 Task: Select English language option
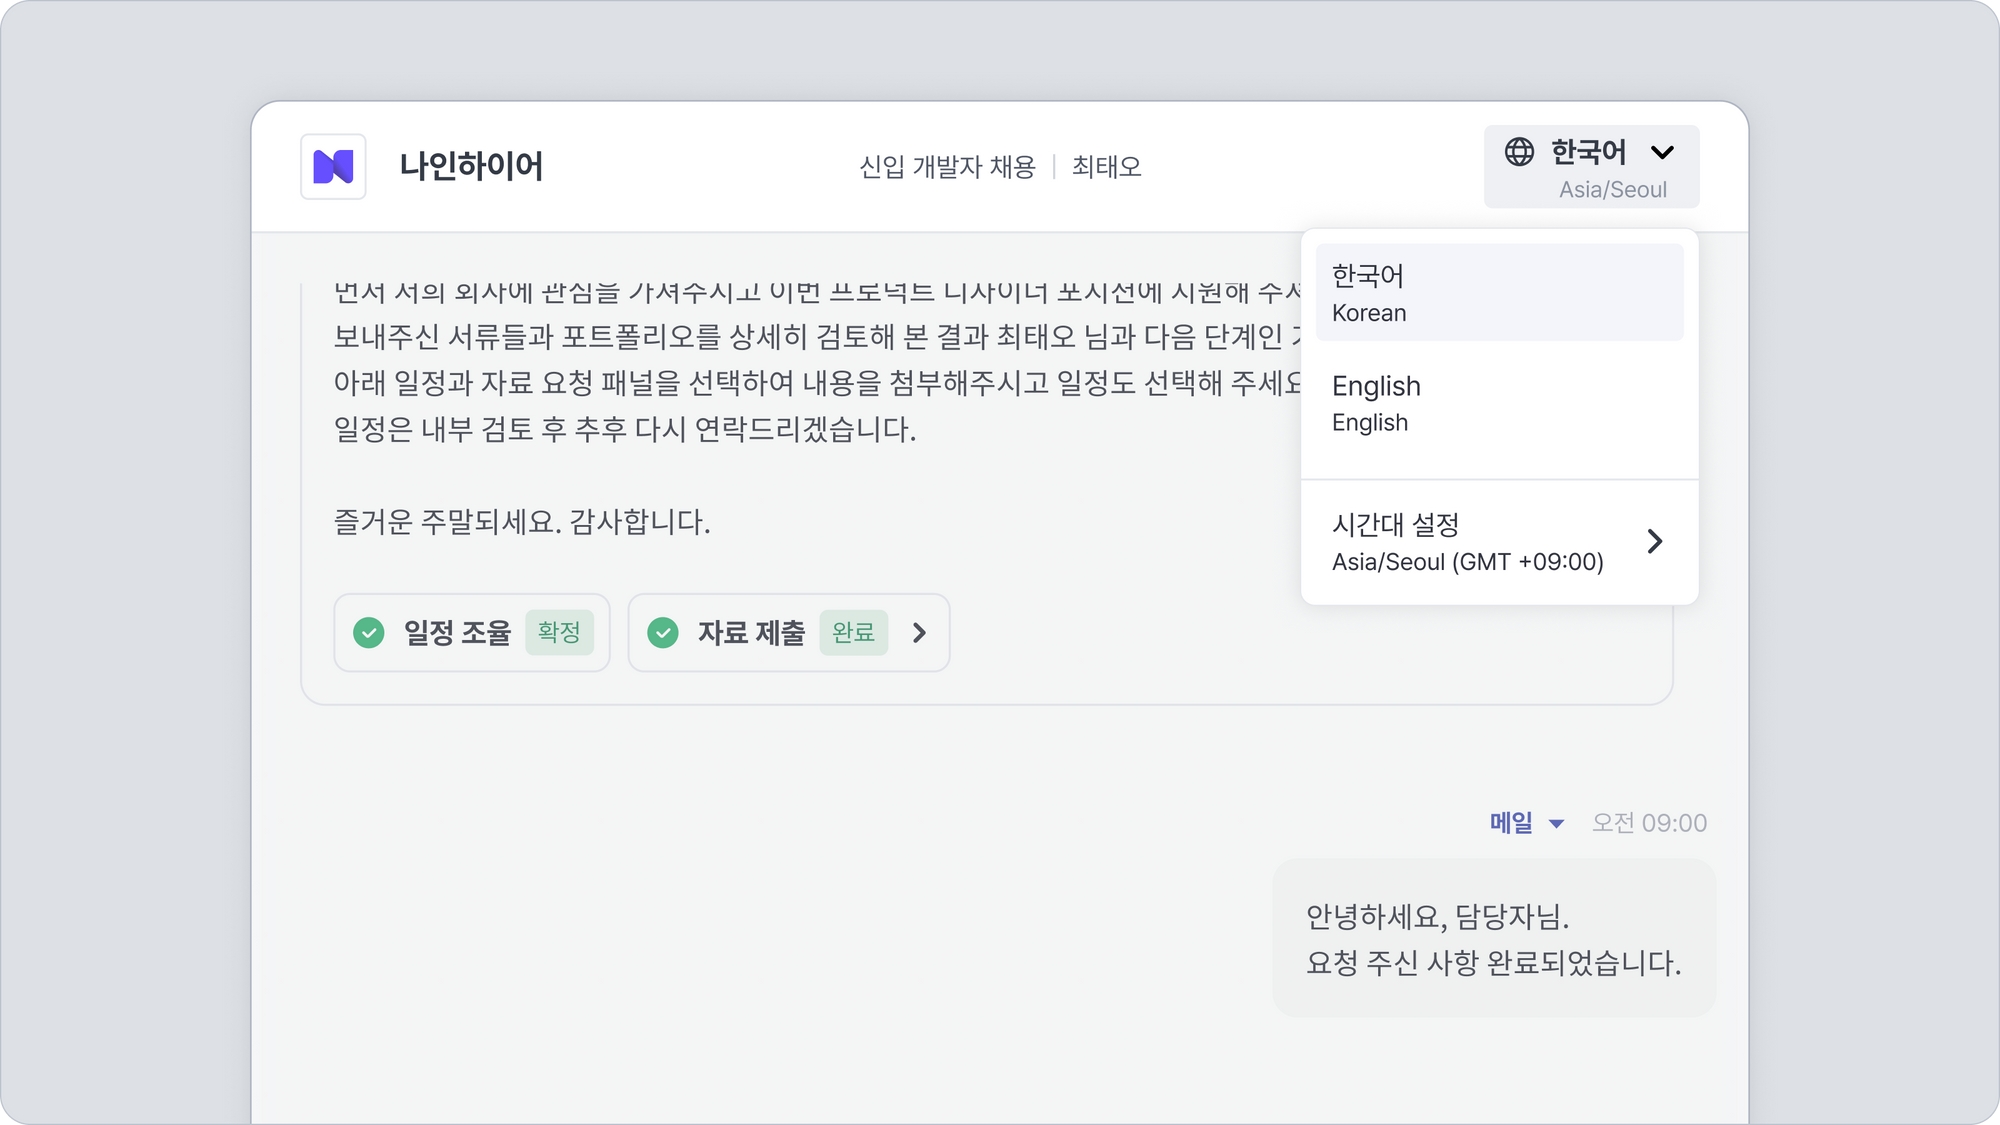[x=1498, y=403]
